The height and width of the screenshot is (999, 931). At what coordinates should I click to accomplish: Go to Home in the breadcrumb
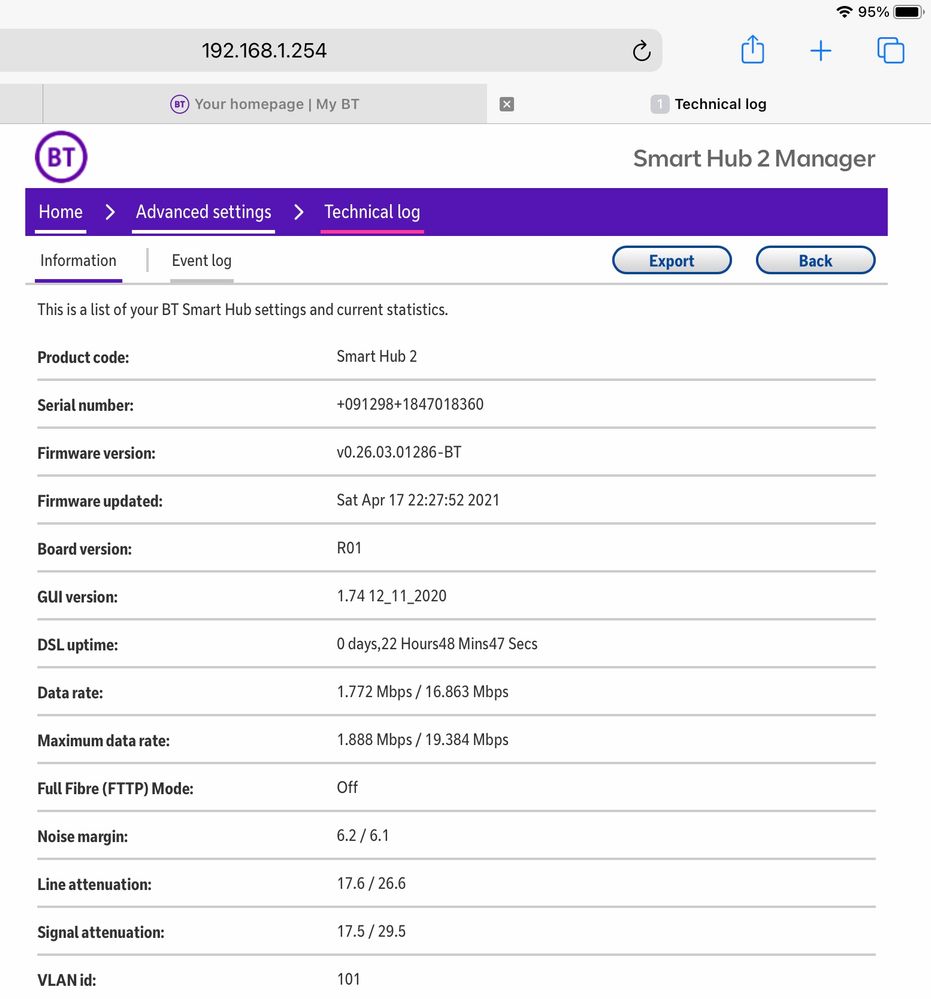(x=60, y=212)
